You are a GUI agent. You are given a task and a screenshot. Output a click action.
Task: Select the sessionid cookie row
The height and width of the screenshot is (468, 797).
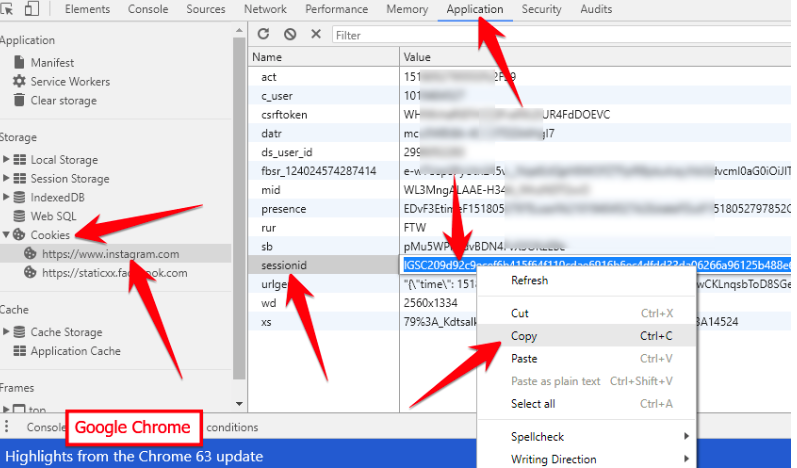click(285, 266)
